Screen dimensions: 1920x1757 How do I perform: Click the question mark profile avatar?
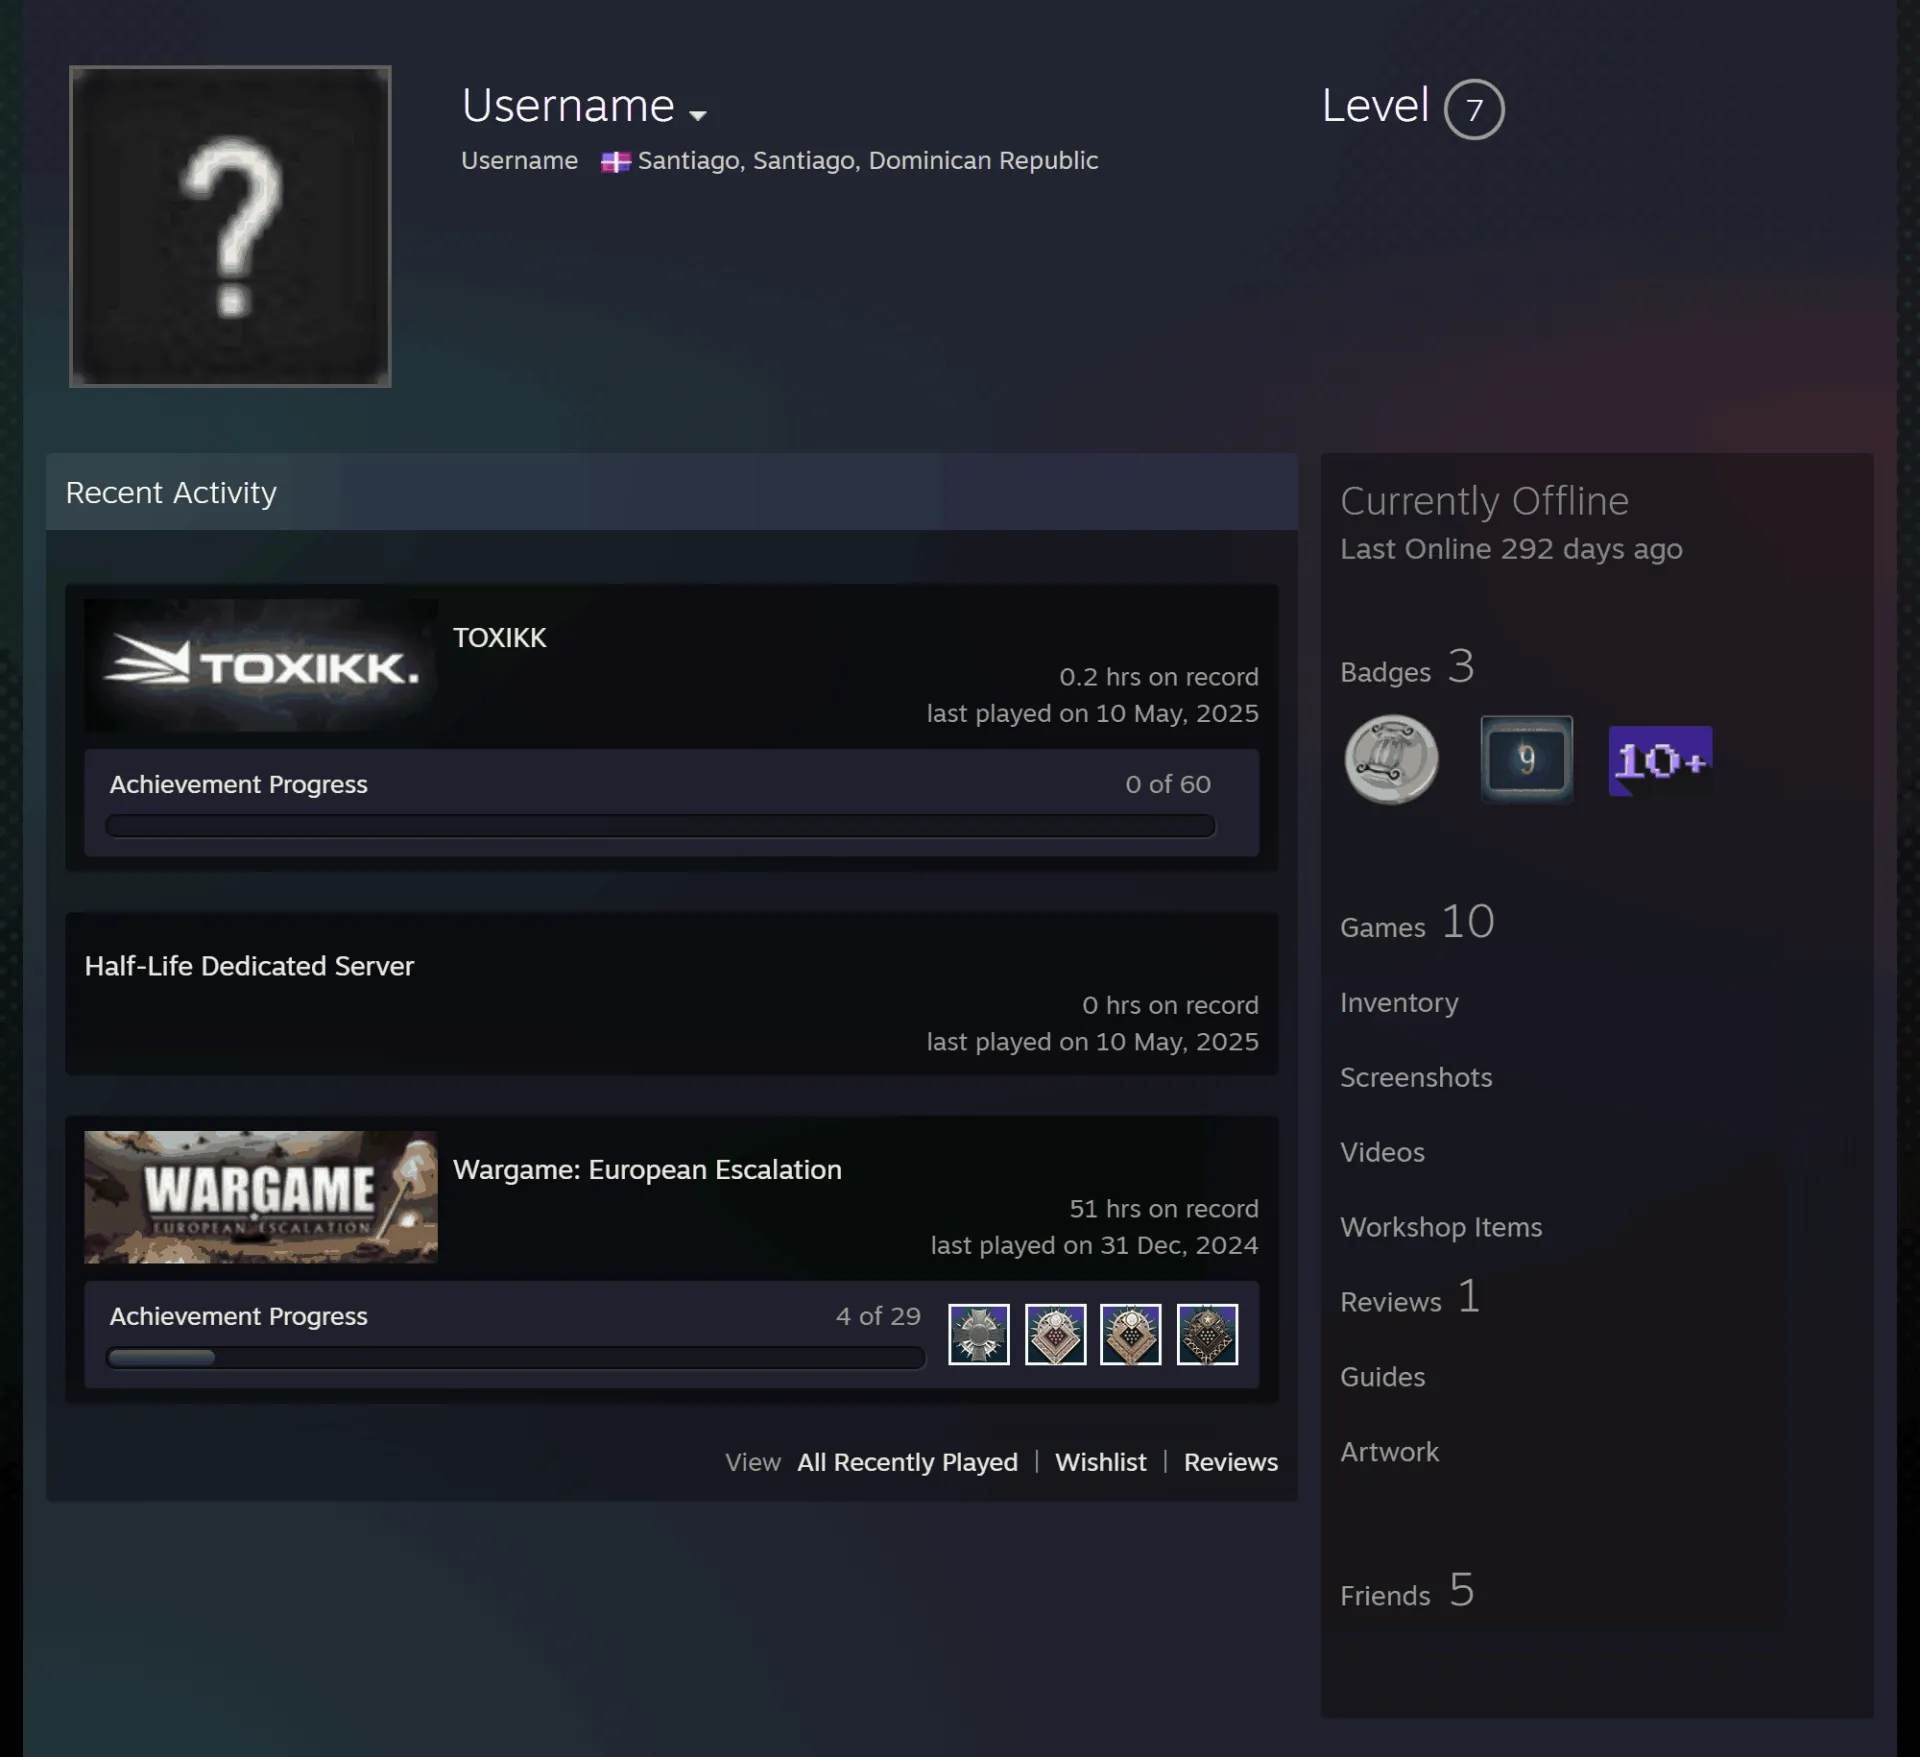[230, 226]
